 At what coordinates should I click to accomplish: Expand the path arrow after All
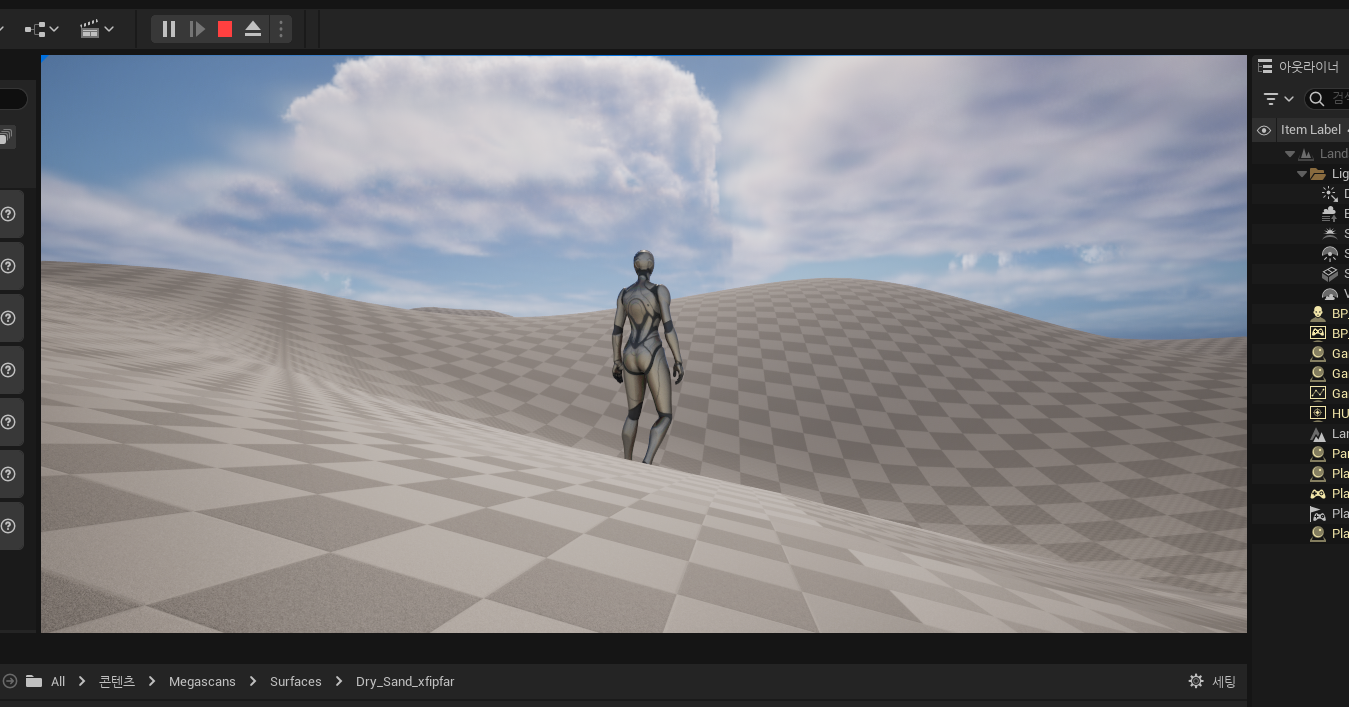[x=82, y=681]
